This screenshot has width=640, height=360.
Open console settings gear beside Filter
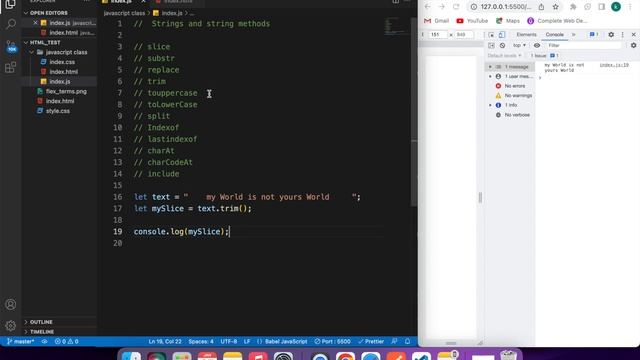[633, 45]
